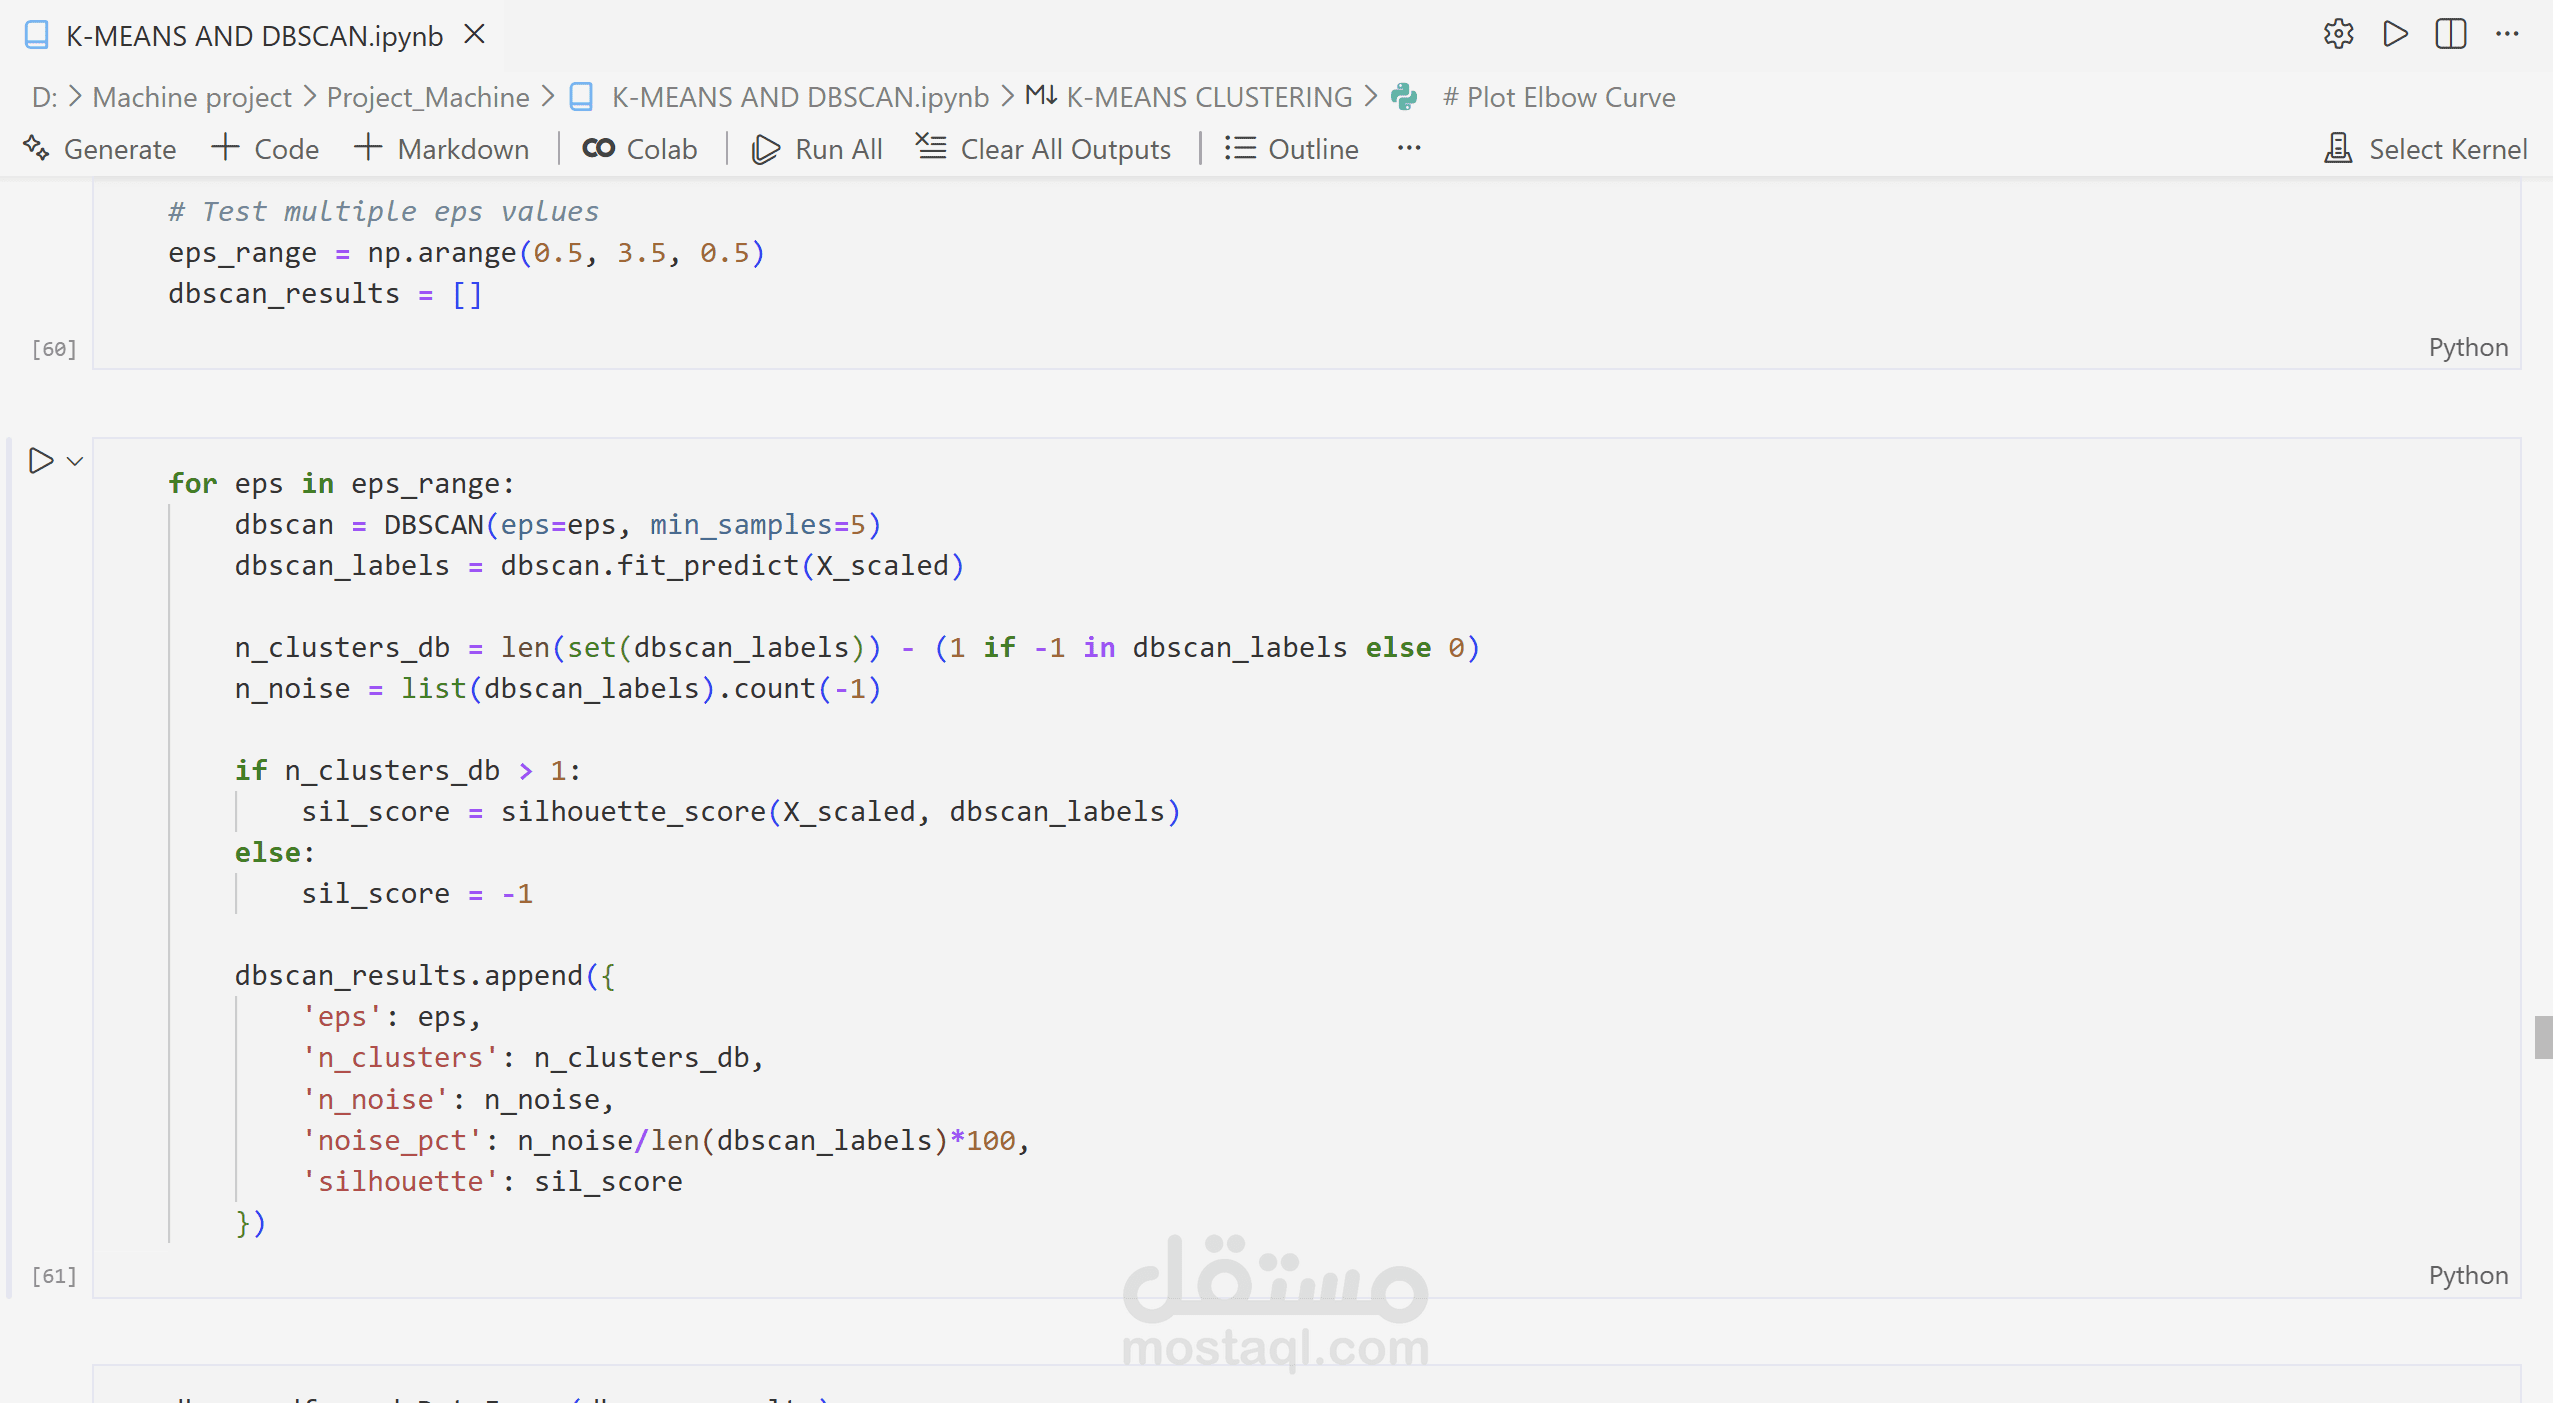Open the Project_Machine breadcrumb

[x=428, y=97]
